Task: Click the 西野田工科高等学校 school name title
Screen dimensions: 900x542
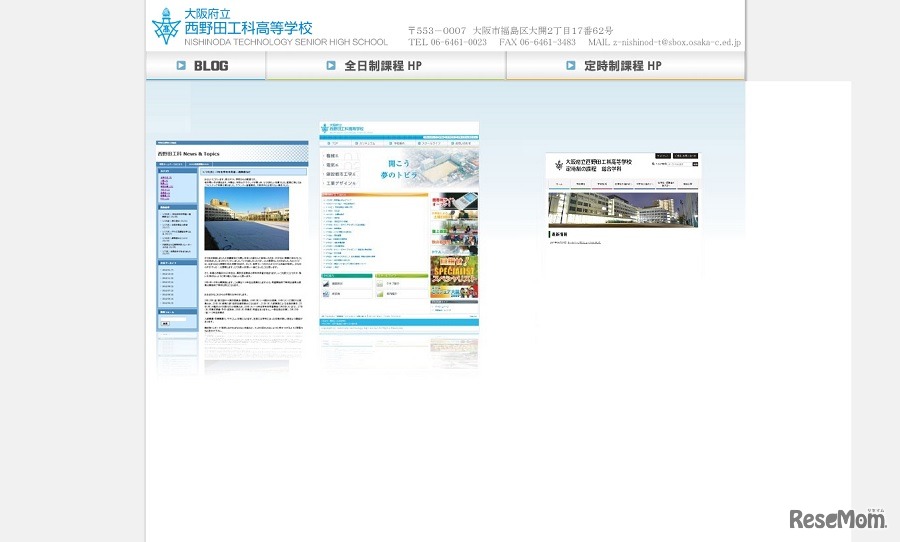Action: coord(249,28)
